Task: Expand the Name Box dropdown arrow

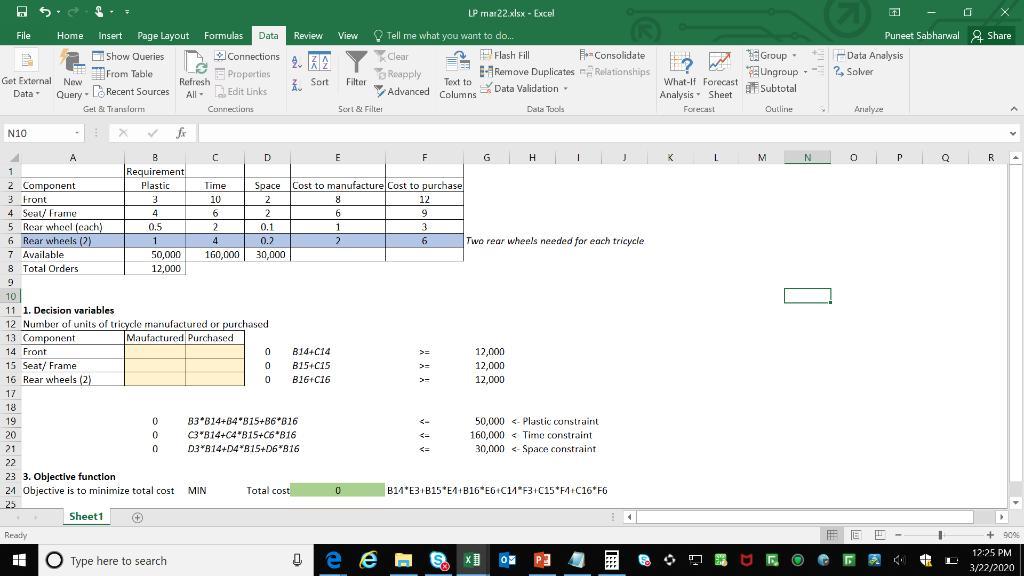Action: point(76,133)
